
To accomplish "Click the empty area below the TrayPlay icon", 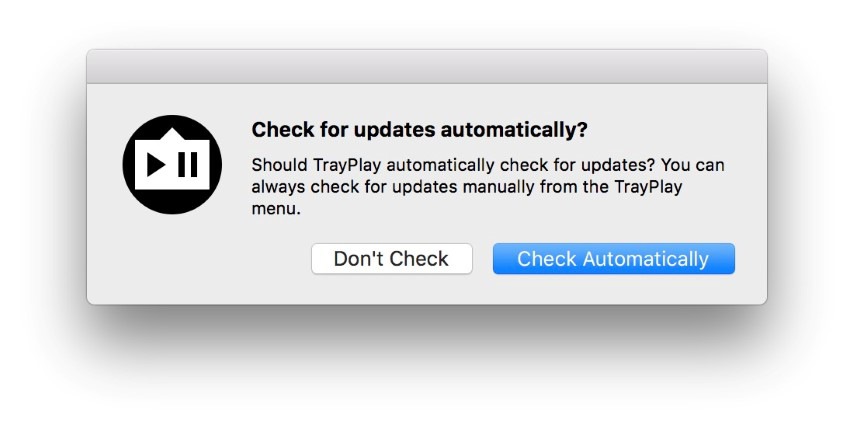I will (171, 258).
